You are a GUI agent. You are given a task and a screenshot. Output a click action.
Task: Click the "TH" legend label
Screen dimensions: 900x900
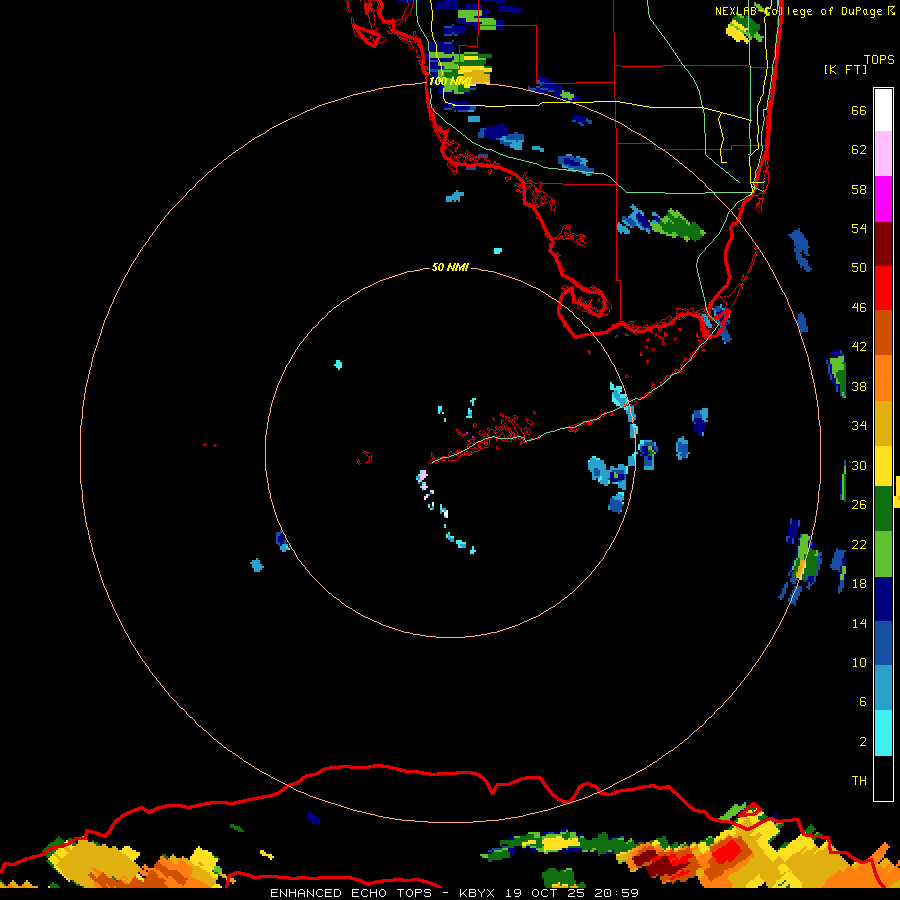[x=859, y=781]
